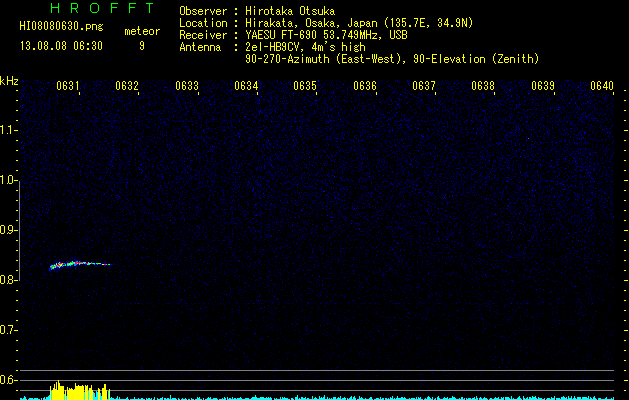Select the file name HI08080630.png

pos(61,27)
